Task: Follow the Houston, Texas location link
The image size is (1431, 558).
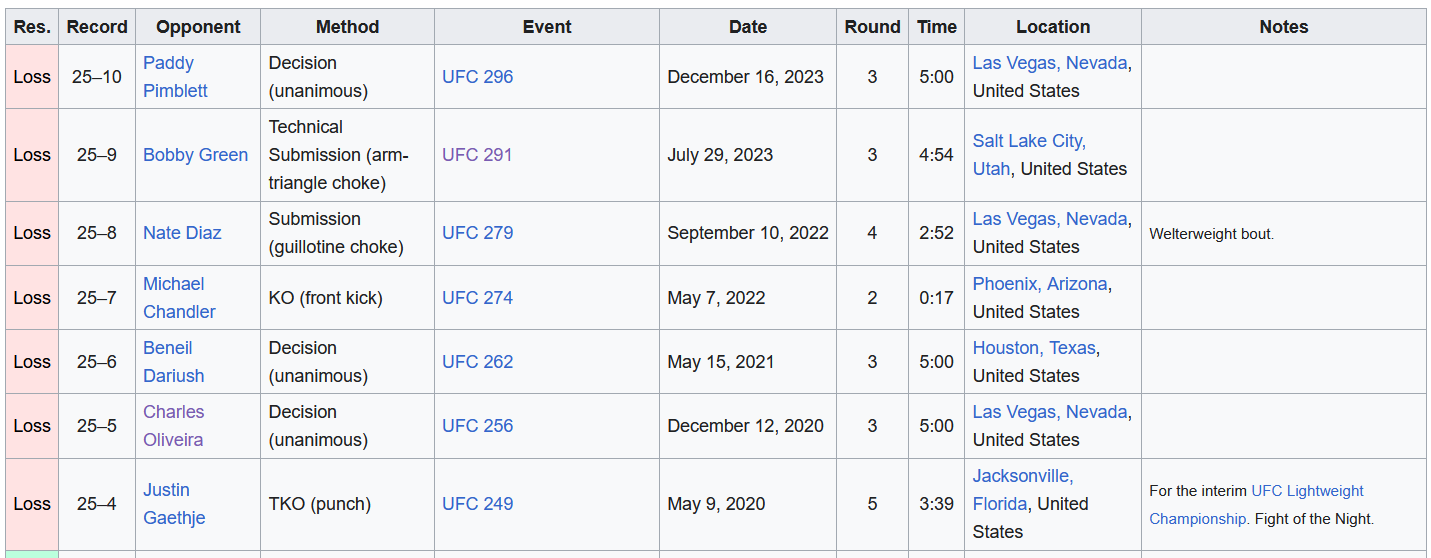Action: 1035,348
